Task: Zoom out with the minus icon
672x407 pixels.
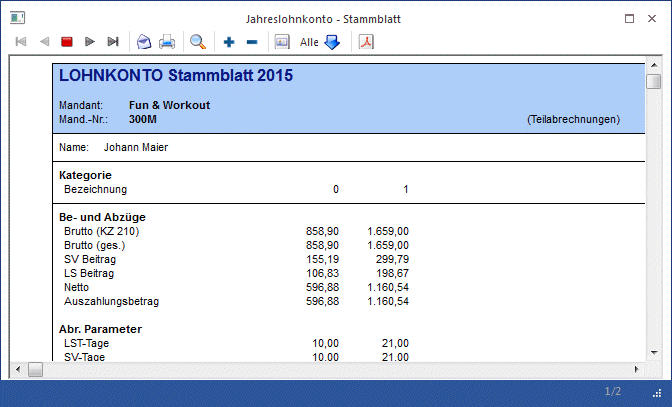Action: pos(252,42)
